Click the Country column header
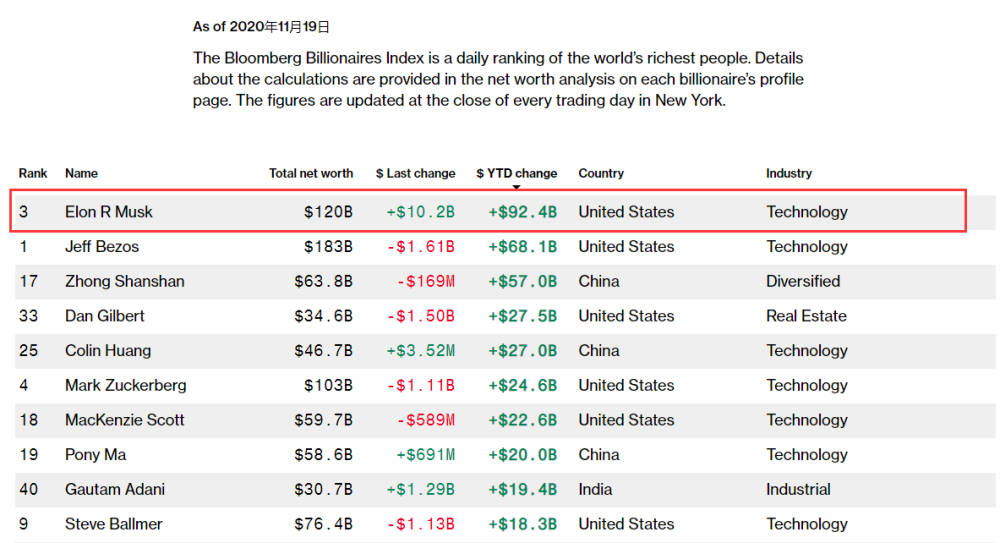The width and height of the screenshot is (1000, 543). 601,174
